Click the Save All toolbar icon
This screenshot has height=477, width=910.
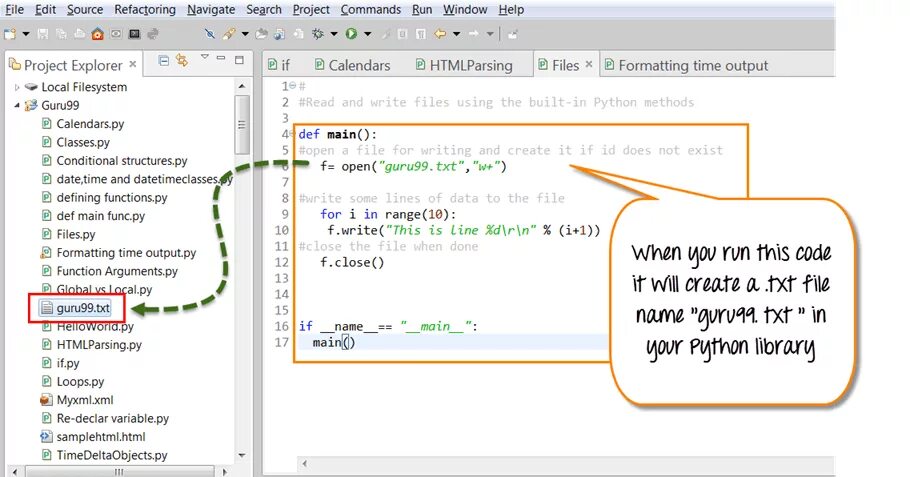(61, 34)
